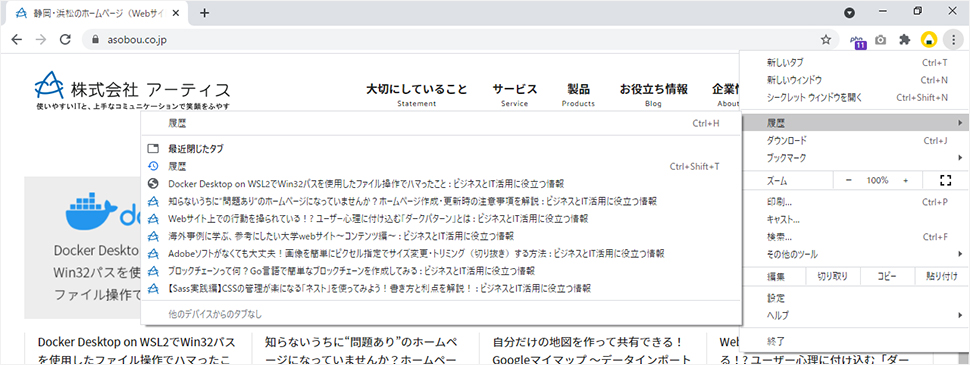The image size is (970, 365).
Task: Select 検索... from the Chrome menu
Action: point(854,237)
